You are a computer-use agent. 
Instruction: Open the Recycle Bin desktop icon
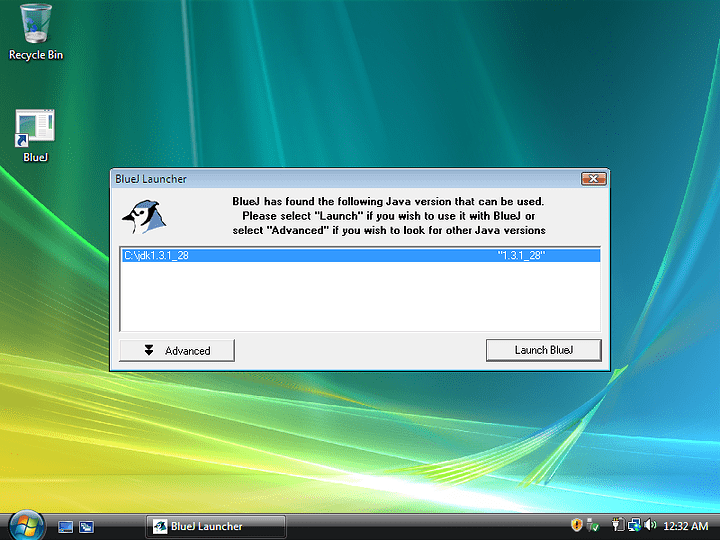pyautogui.click(x=35, y=31)
